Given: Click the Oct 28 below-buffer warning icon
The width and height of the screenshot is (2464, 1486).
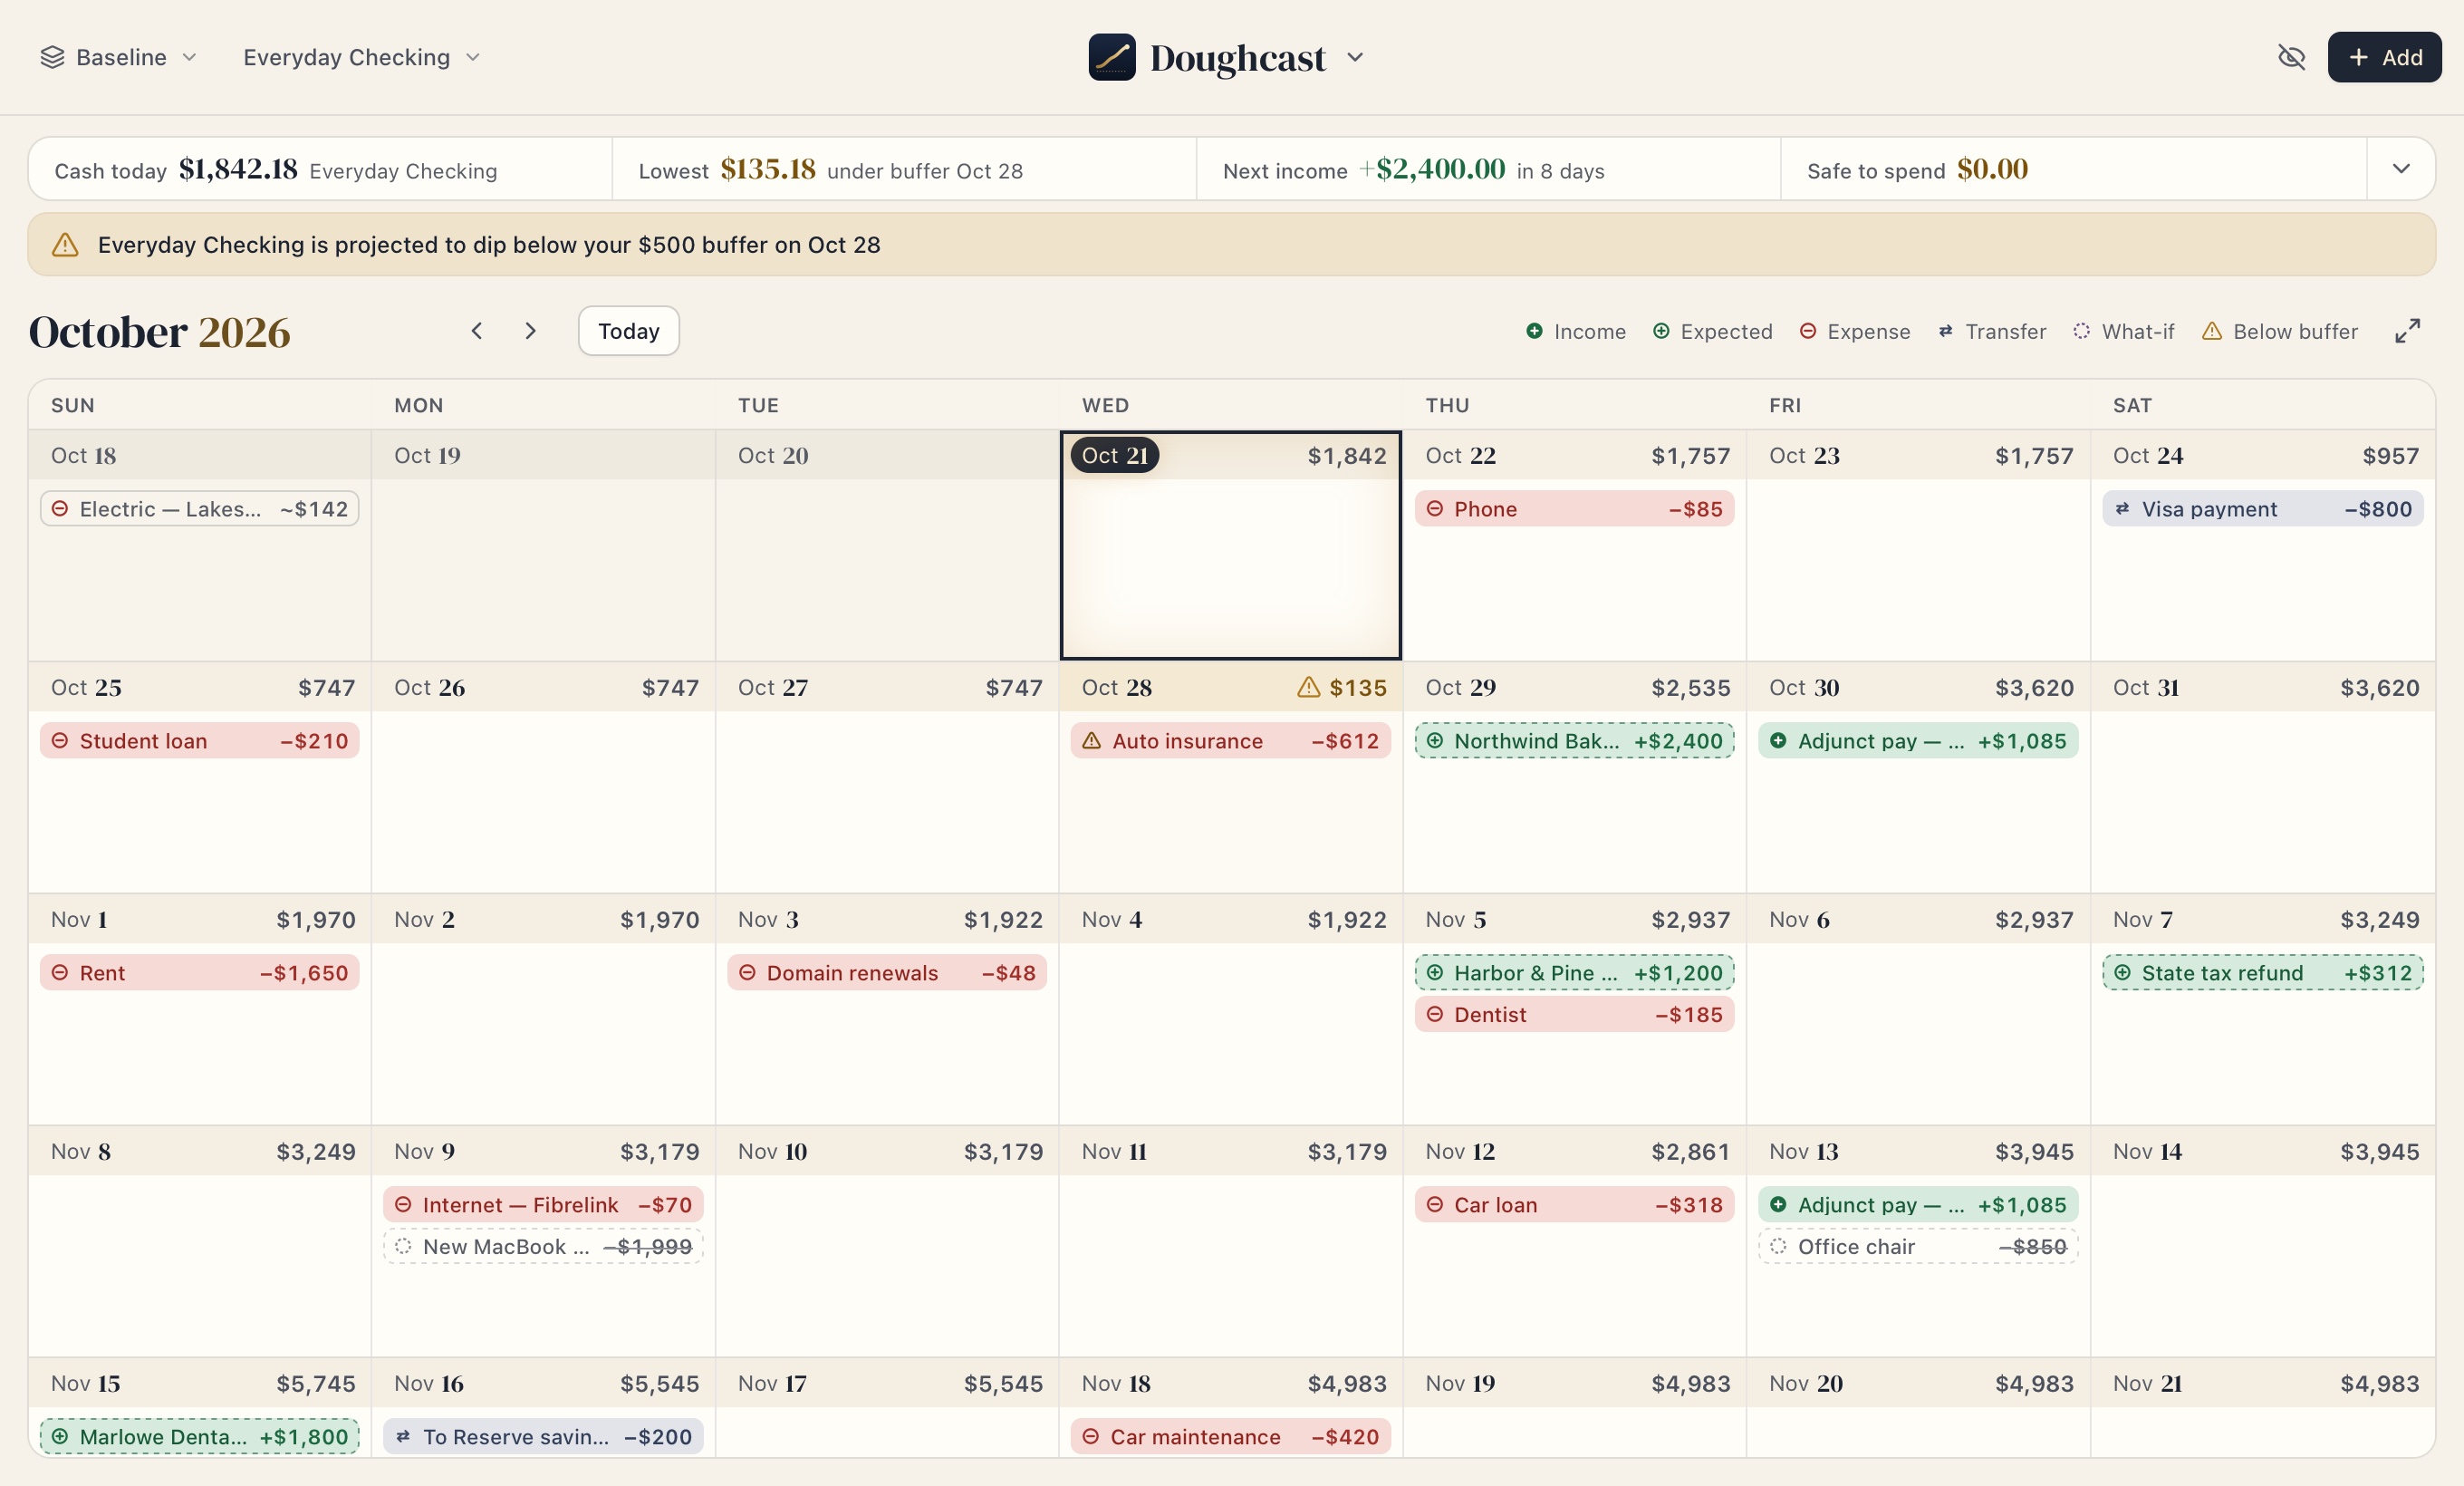Looking at the screenshot, I should (x=1309, y=687).
